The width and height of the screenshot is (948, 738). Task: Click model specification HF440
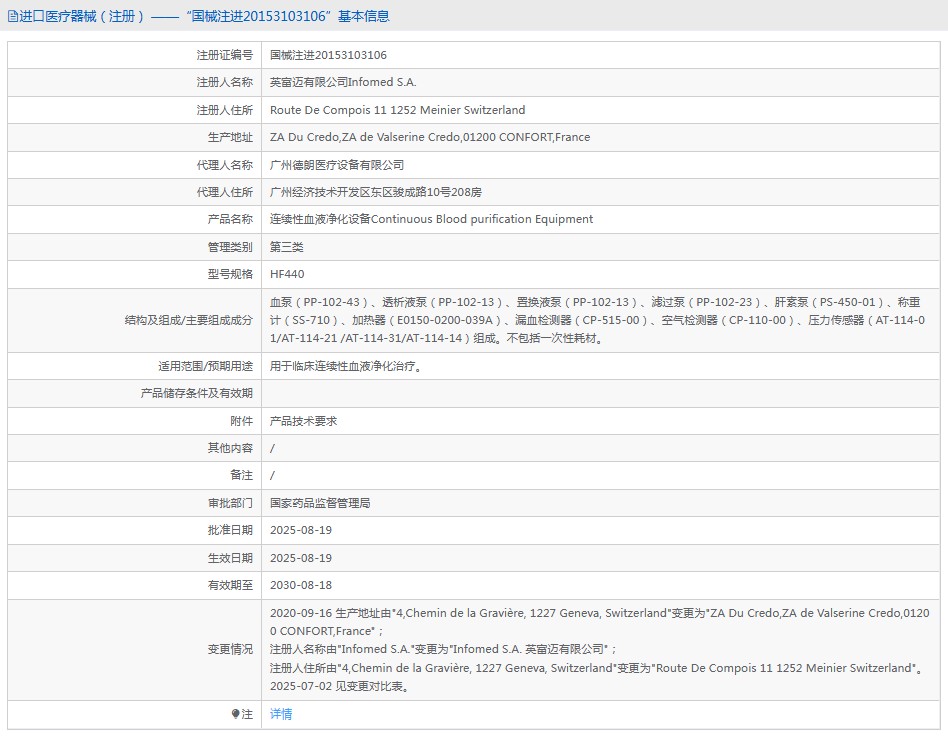click(x=287, y=274)
